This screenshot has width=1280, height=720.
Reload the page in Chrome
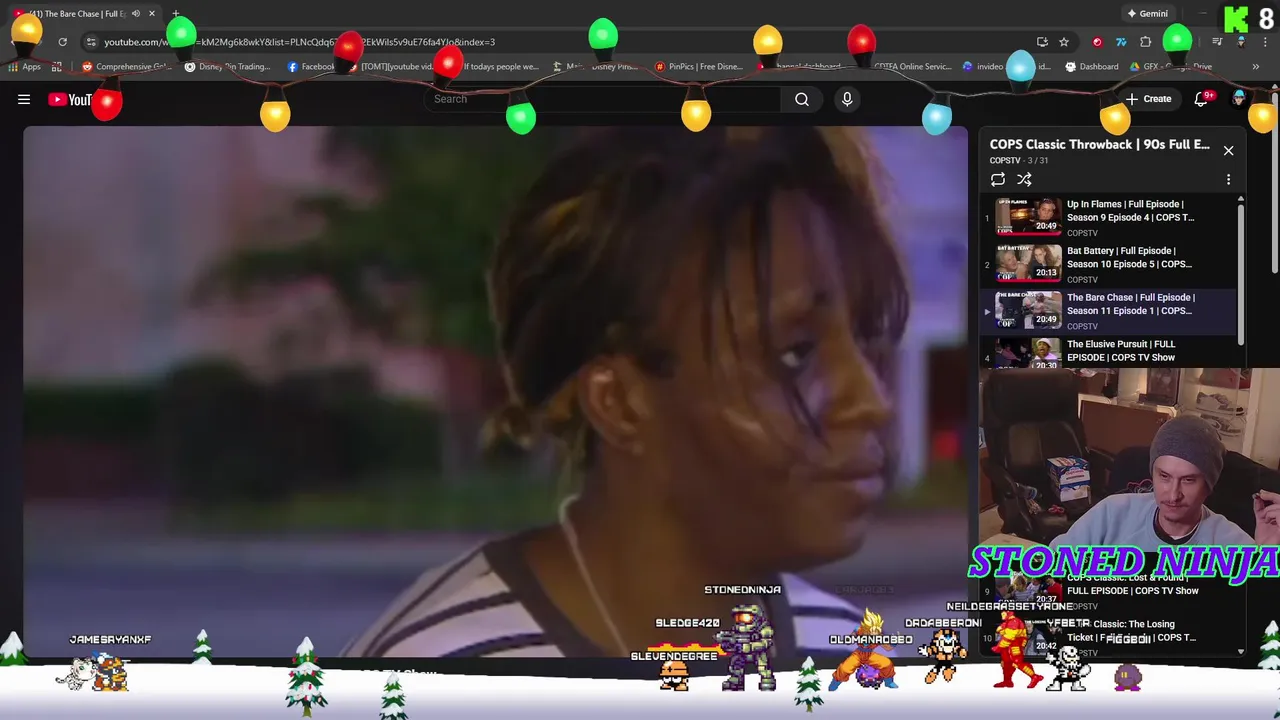pos(62,42)
